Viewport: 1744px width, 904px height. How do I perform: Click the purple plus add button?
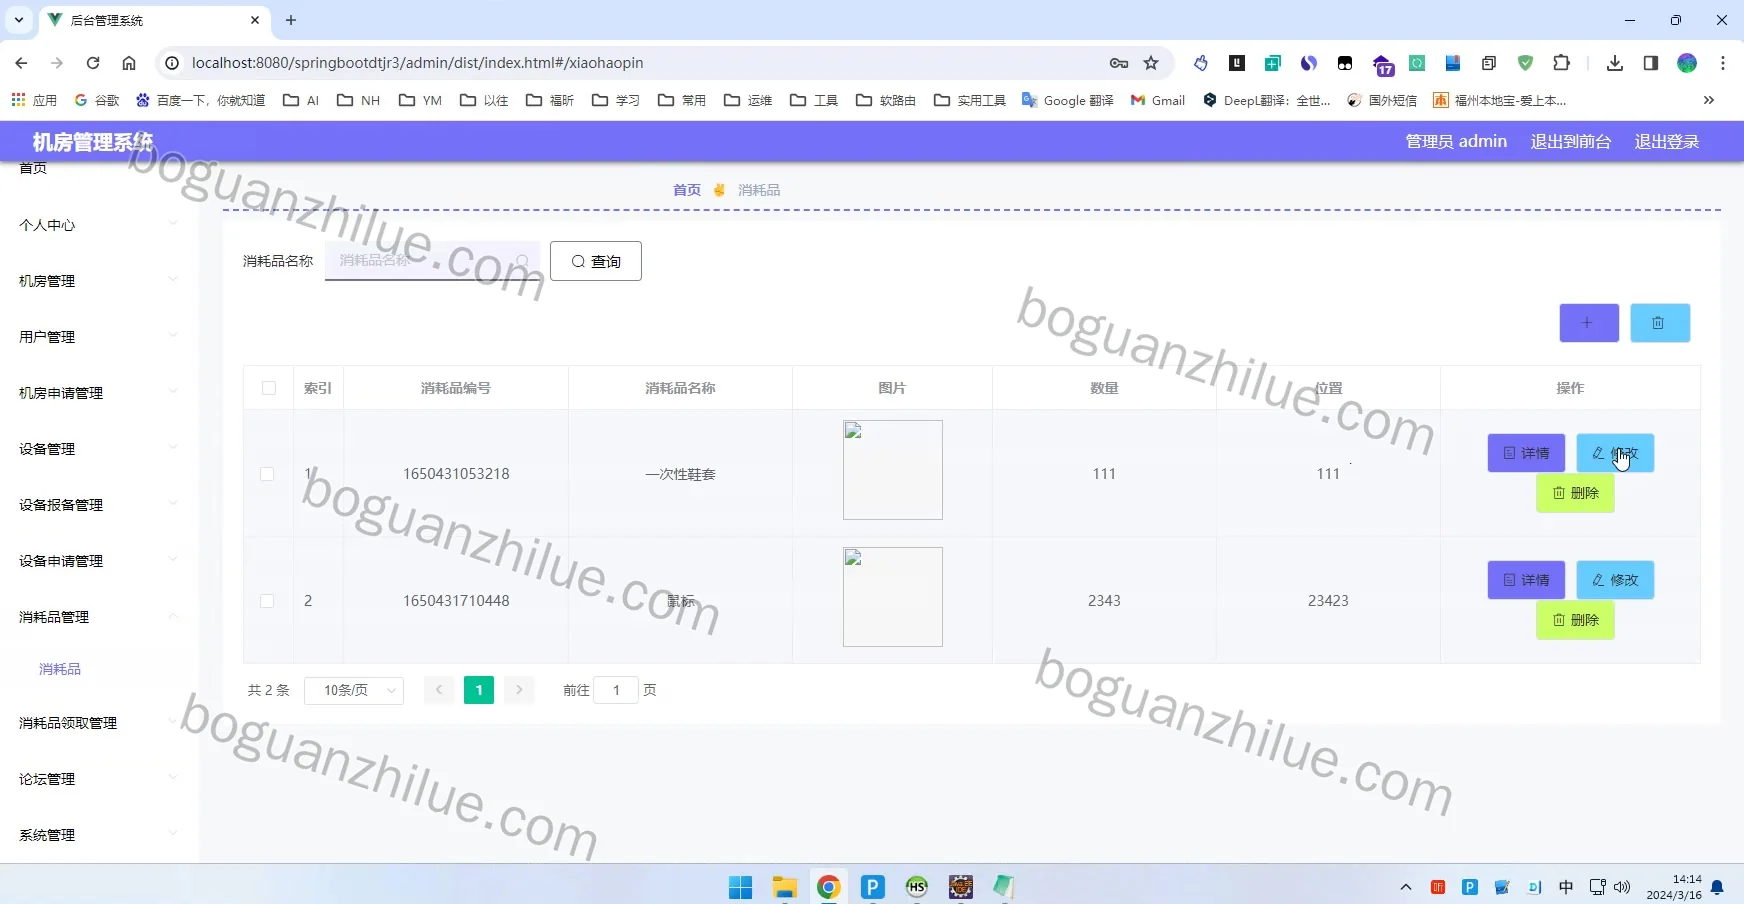point(1589,323)
